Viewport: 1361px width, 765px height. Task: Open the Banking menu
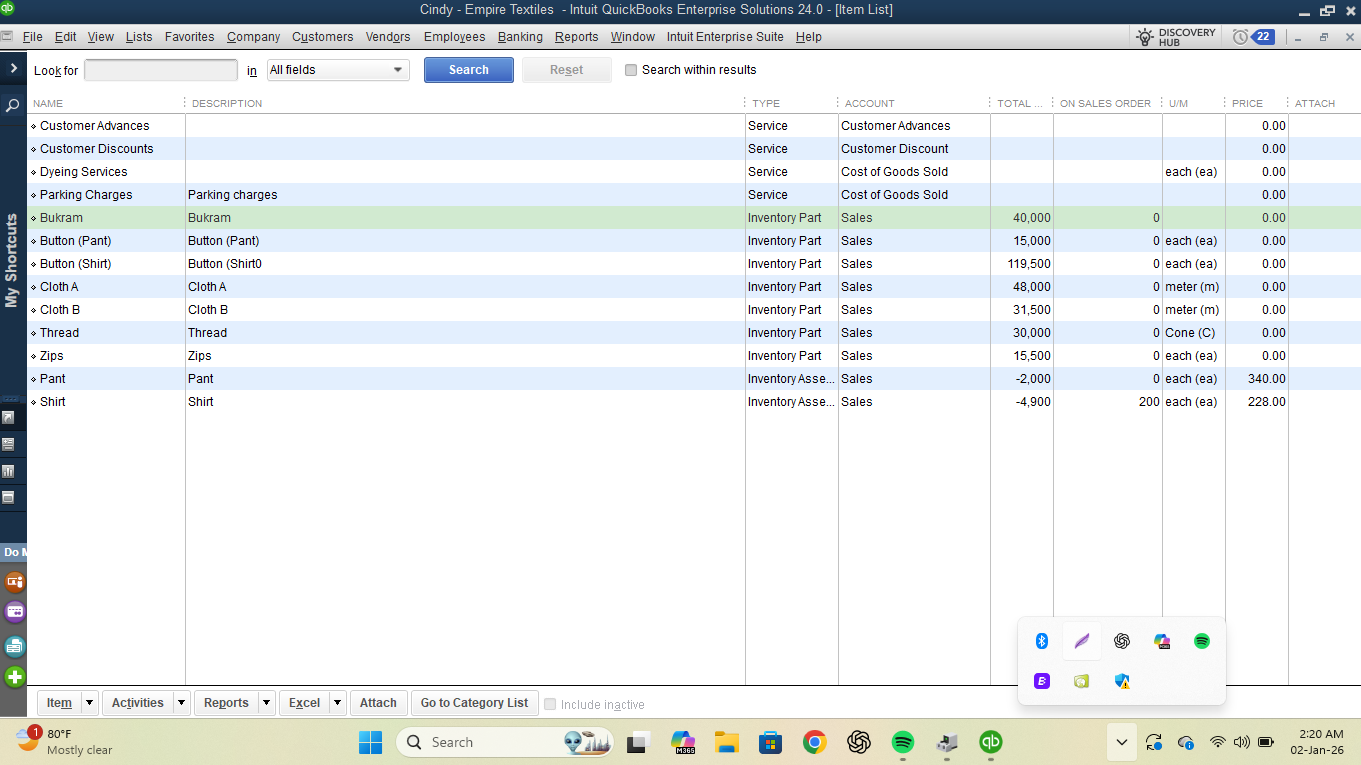[x=520, y=37]
